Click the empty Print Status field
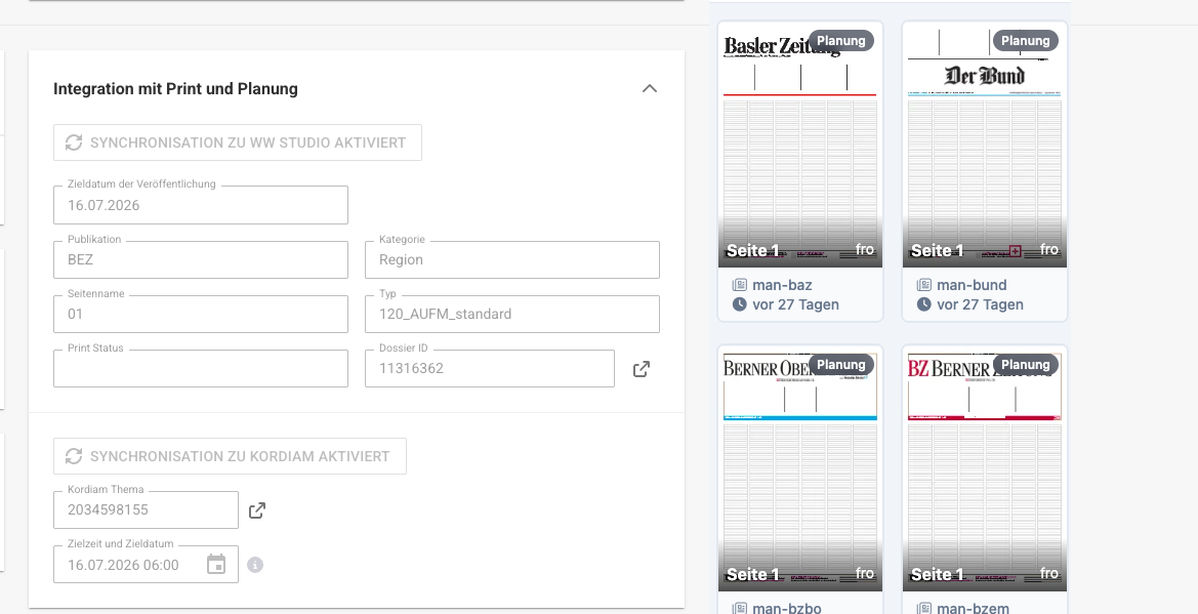 click(x=201, y=368)
